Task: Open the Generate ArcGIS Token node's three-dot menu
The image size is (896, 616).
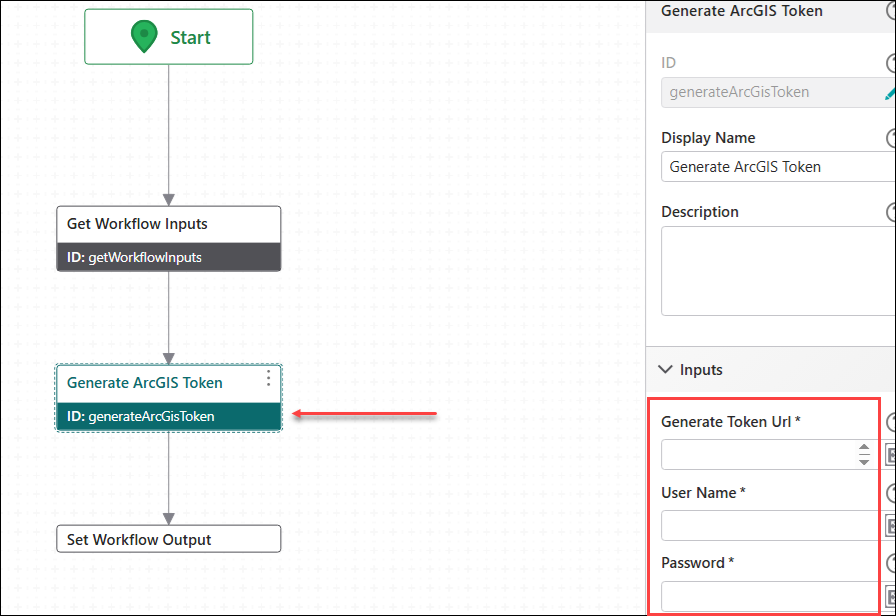Action: 268,379
